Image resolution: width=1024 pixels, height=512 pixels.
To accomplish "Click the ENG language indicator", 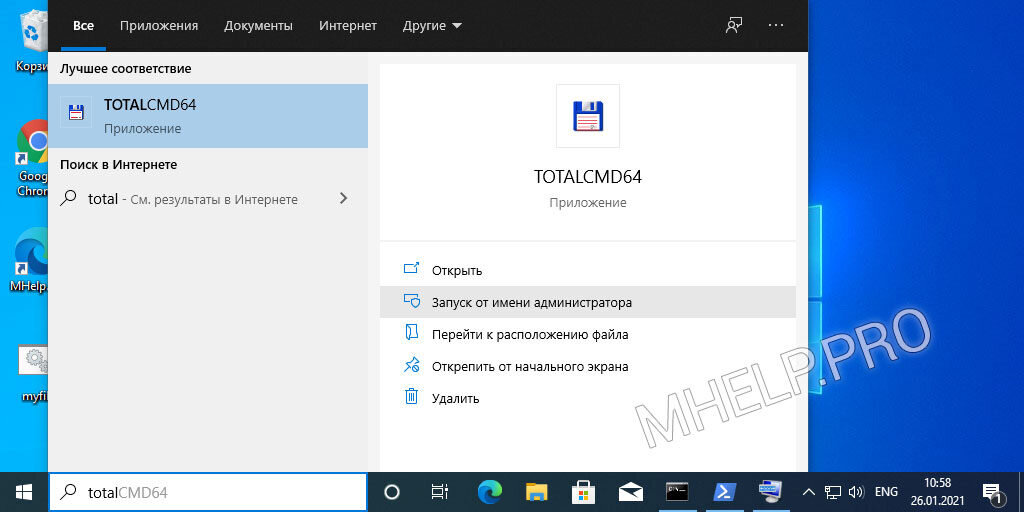I will [886, 492].
